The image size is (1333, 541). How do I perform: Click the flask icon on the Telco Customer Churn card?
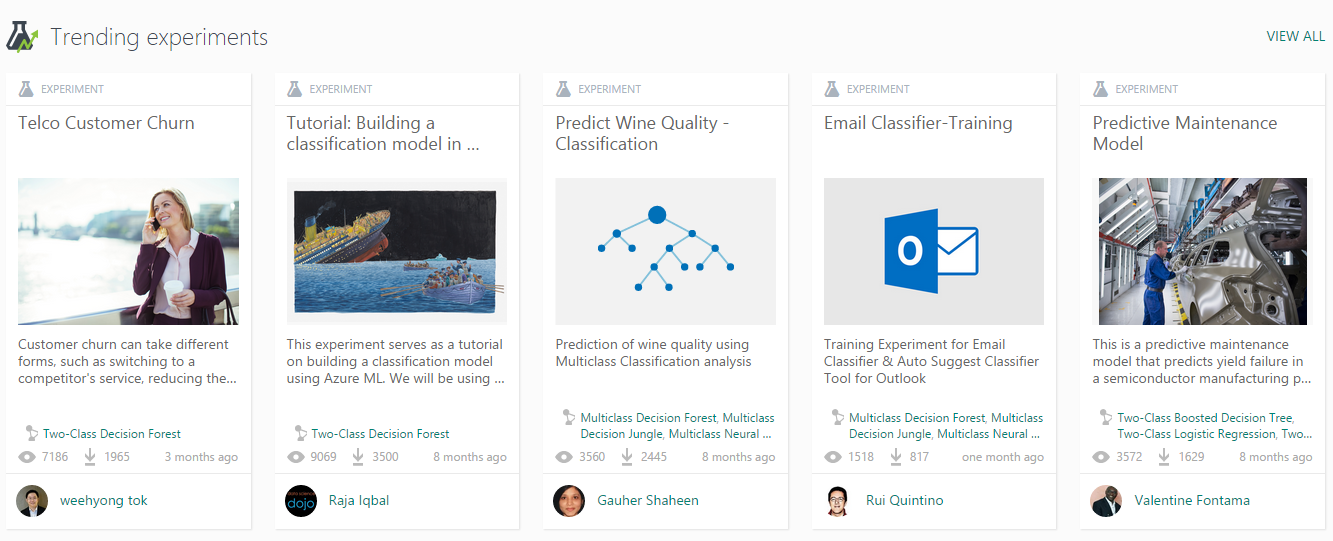[26, 89]
